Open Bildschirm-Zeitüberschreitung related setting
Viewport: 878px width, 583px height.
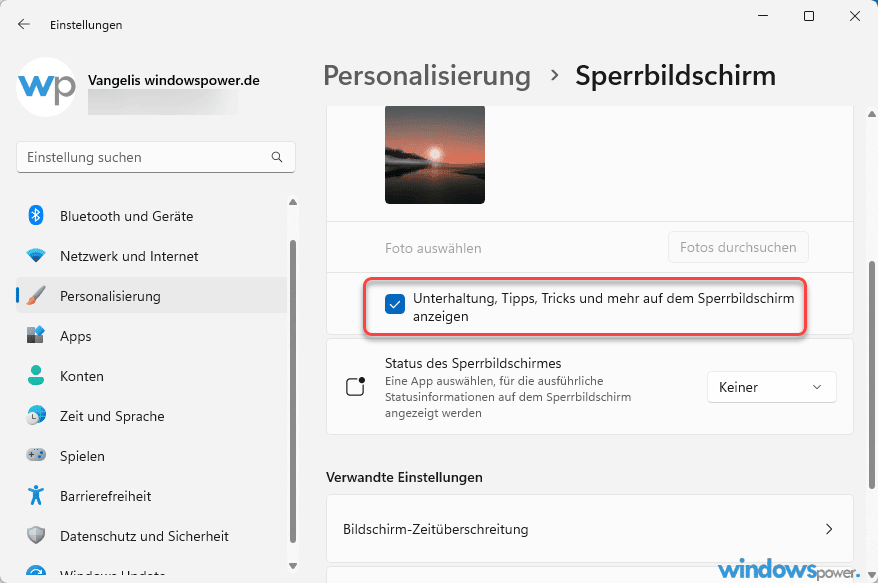click(x=590, y=529)
